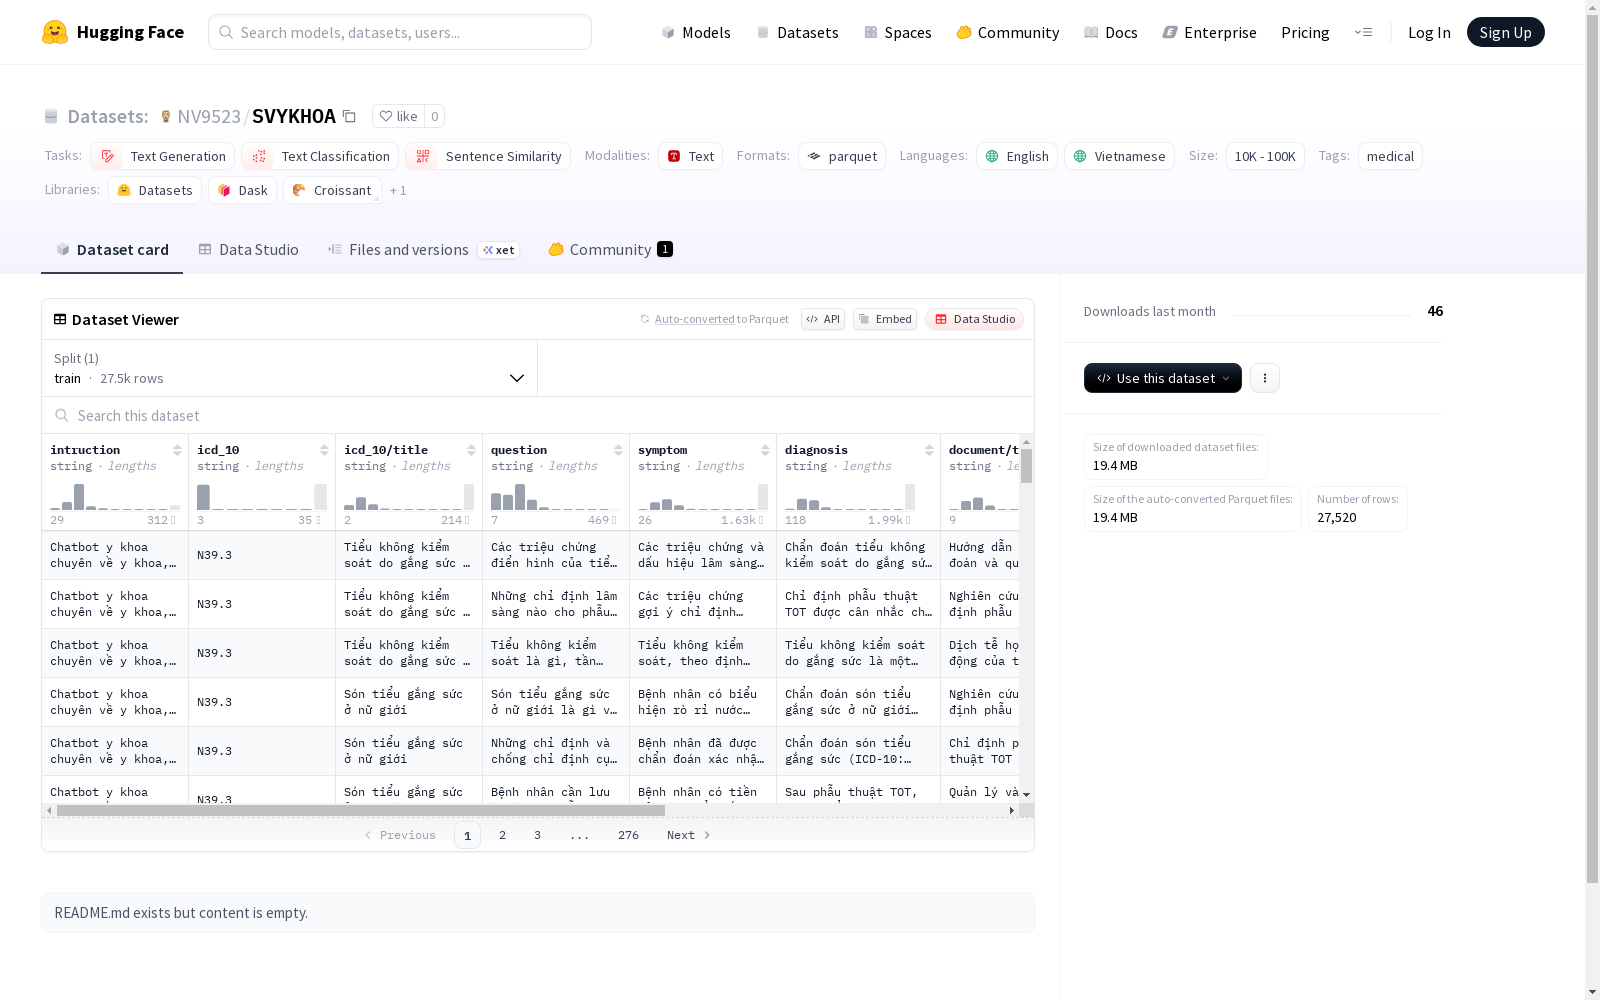Screen dimensions: 1600x1000
Task: Go to Spaces in the top navigation
Action: (897, 32)
